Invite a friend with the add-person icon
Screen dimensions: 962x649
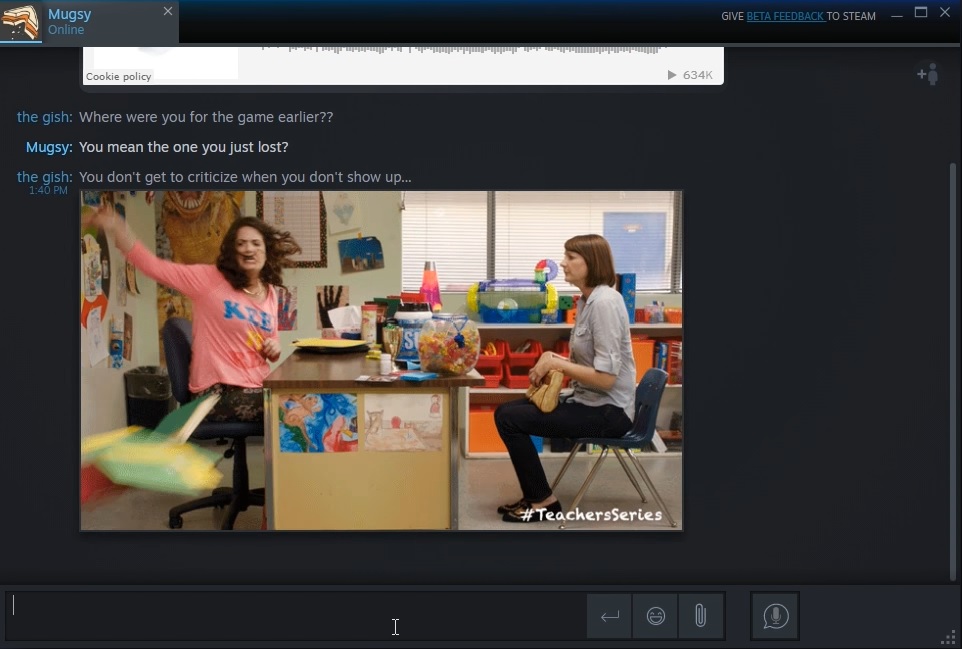tap(928, 74)
